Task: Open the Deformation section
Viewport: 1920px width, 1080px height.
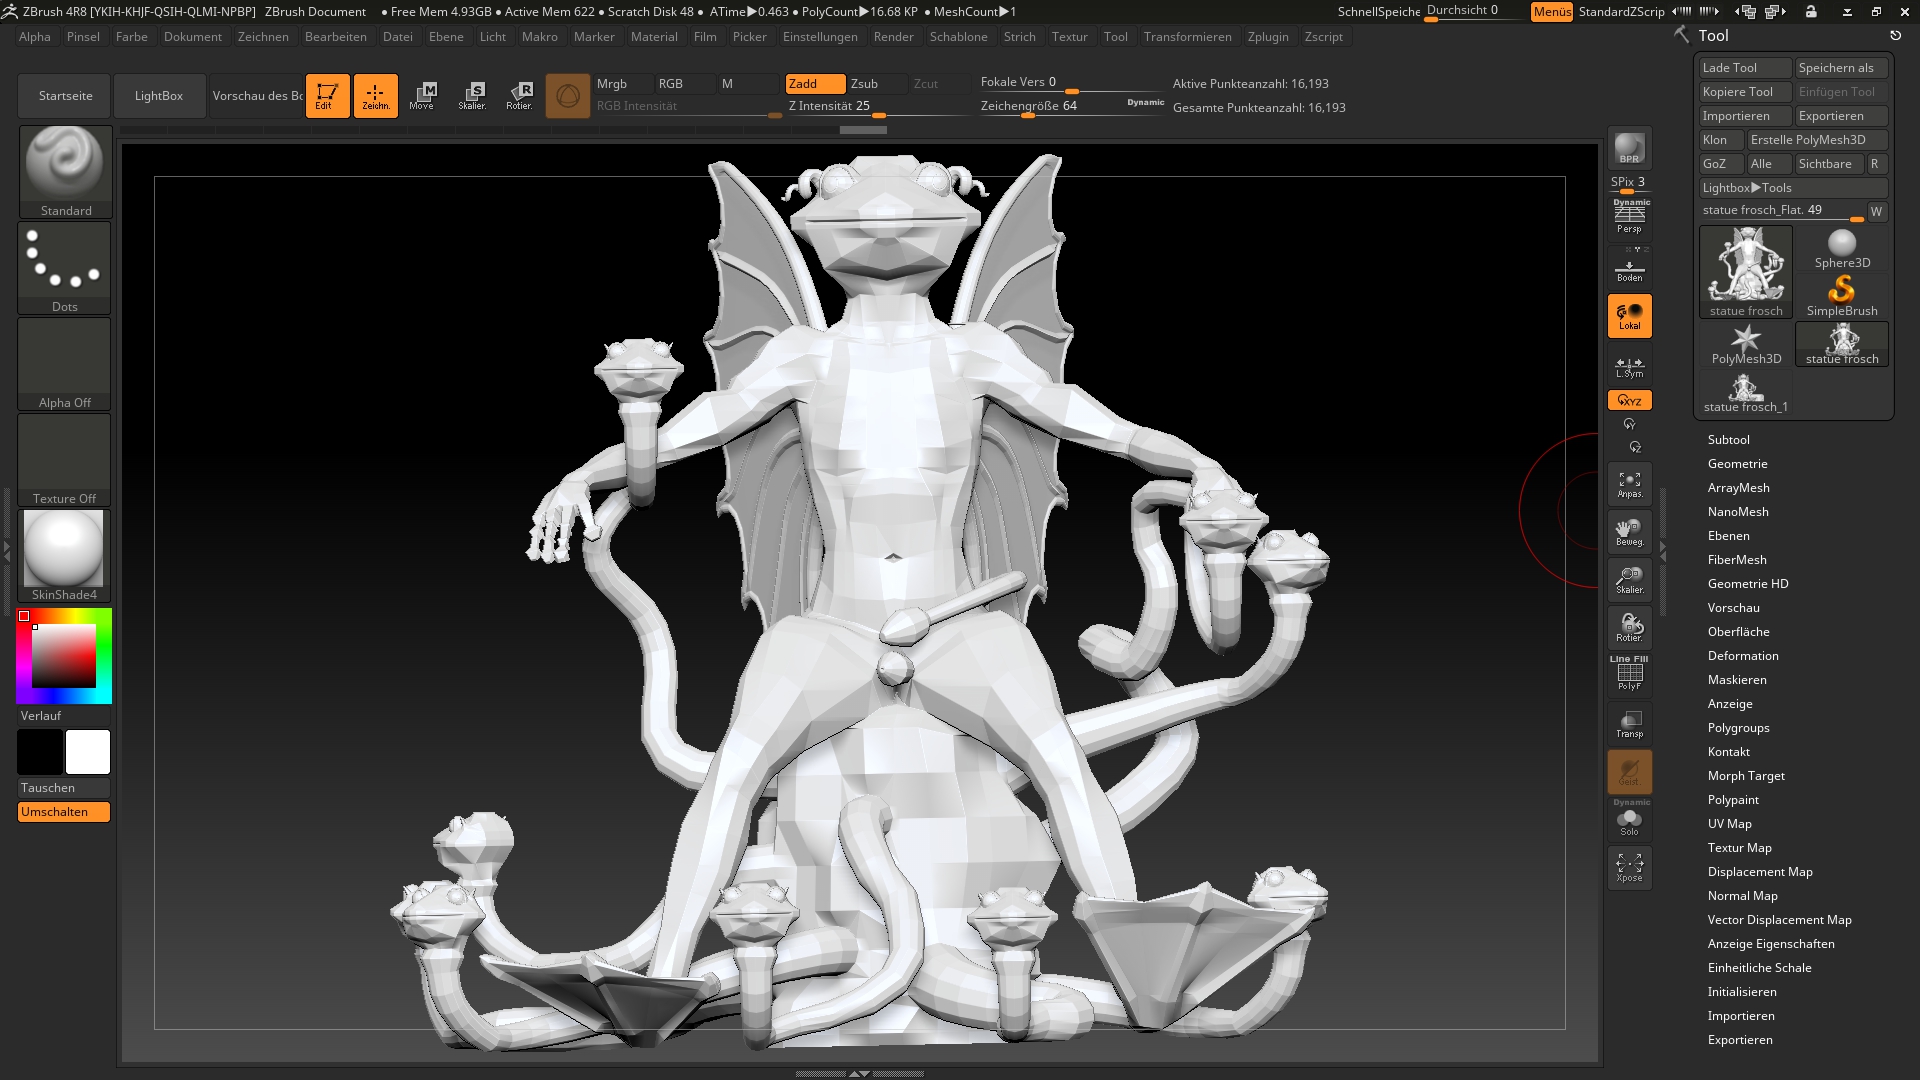Action: (1742, 656)
